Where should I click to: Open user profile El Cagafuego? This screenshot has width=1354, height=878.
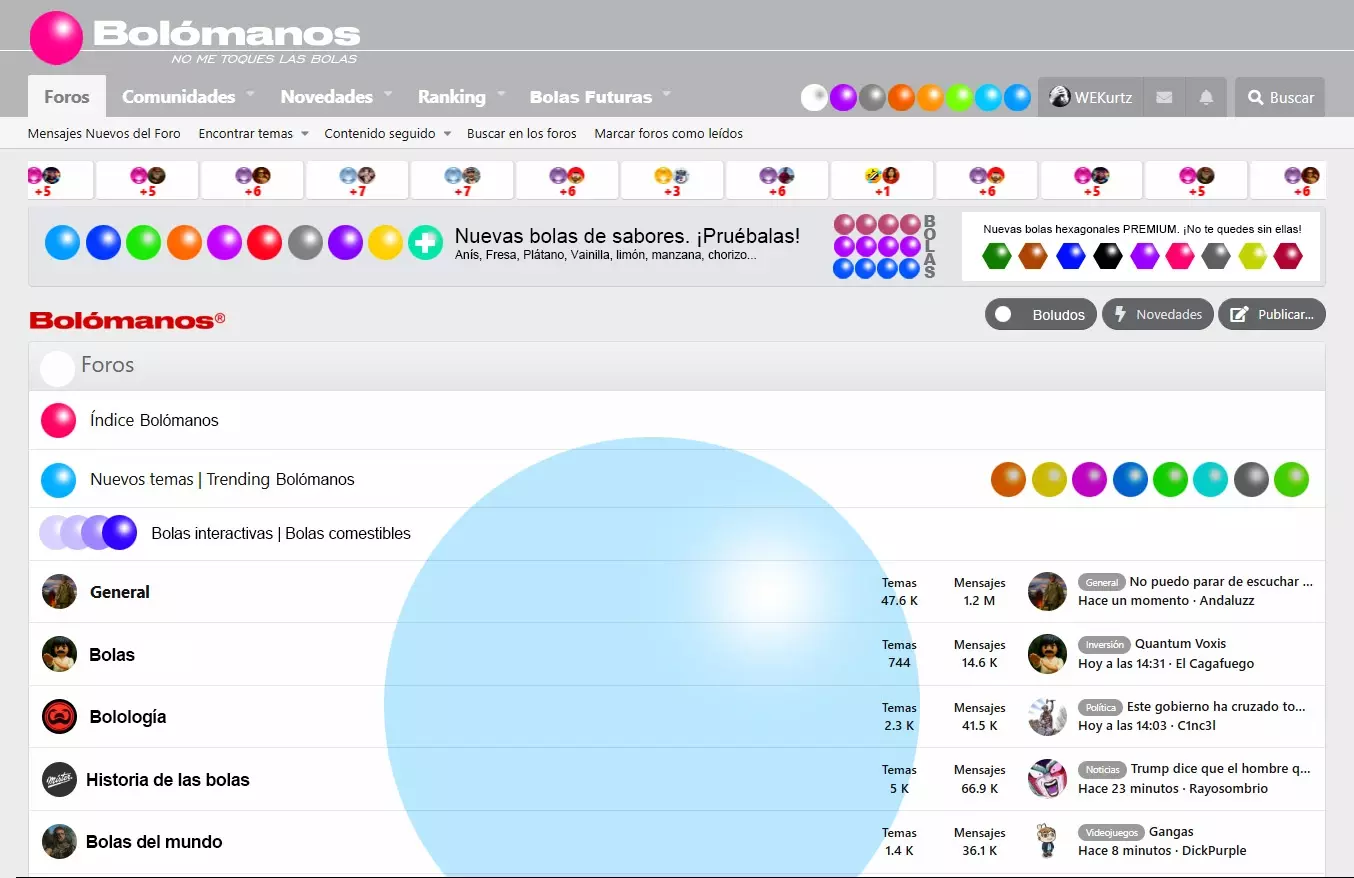pyautogui.click(x=1215, y=663)
